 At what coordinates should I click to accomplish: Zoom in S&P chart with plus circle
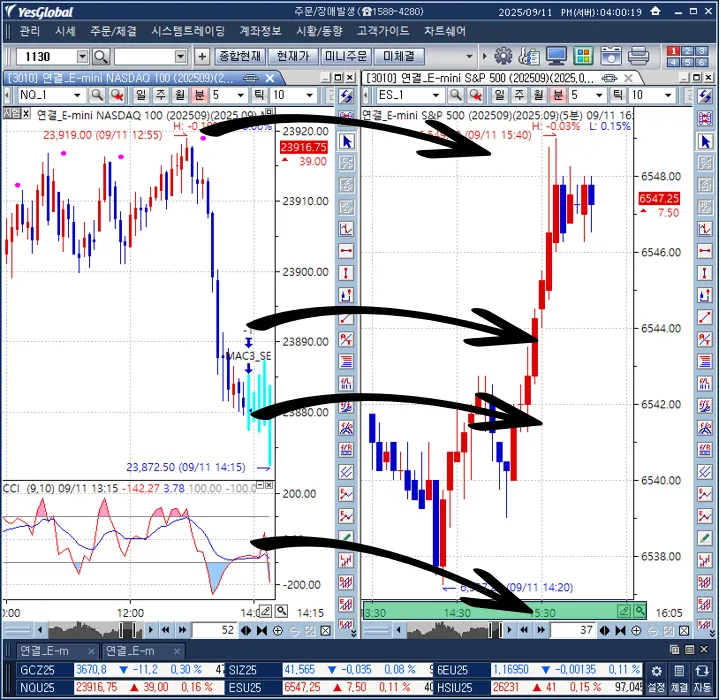point(636,631)
